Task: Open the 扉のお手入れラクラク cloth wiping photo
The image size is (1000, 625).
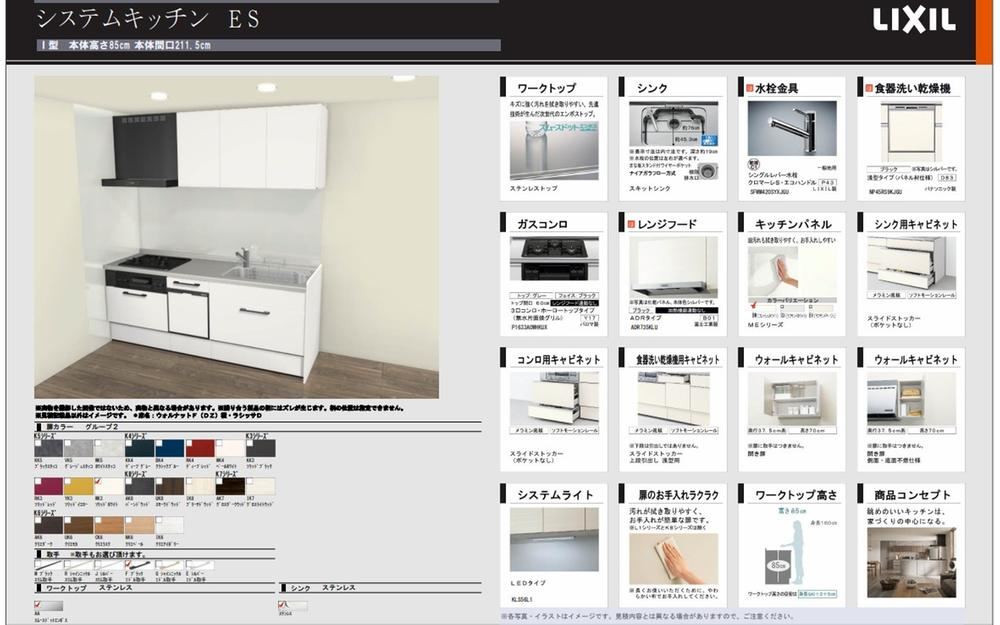Action: tap(673, 559)
